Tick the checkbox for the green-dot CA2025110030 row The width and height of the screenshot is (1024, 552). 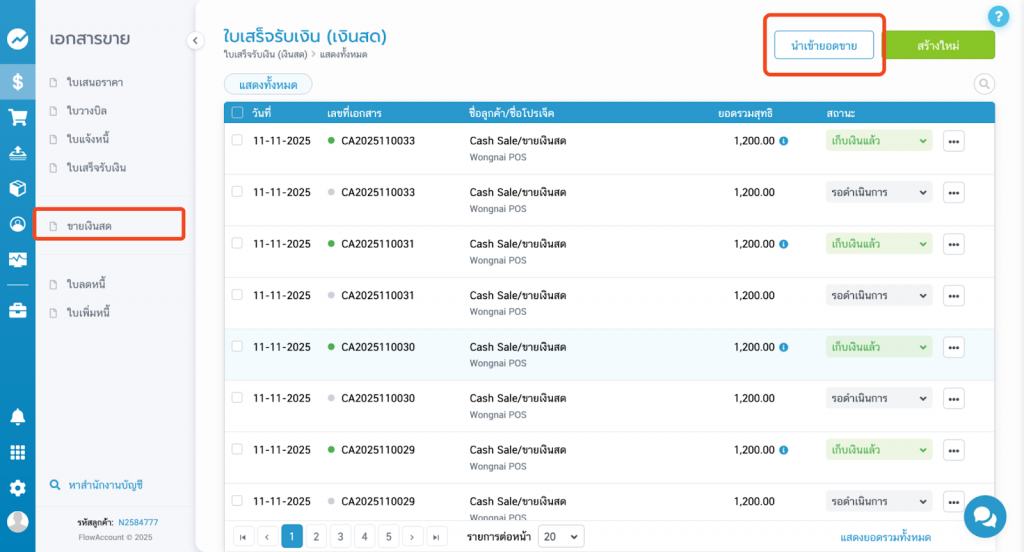pyautogui.click(x=237, y=347)
